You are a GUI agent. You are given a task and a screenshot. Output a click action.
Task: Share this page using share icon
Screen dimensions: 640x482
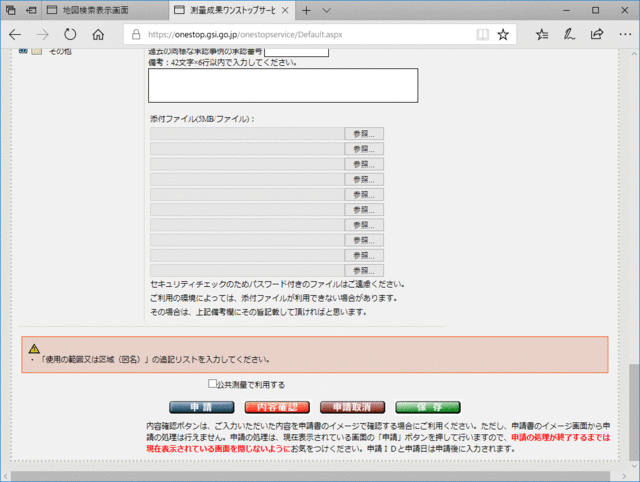(x=597, y=35)
